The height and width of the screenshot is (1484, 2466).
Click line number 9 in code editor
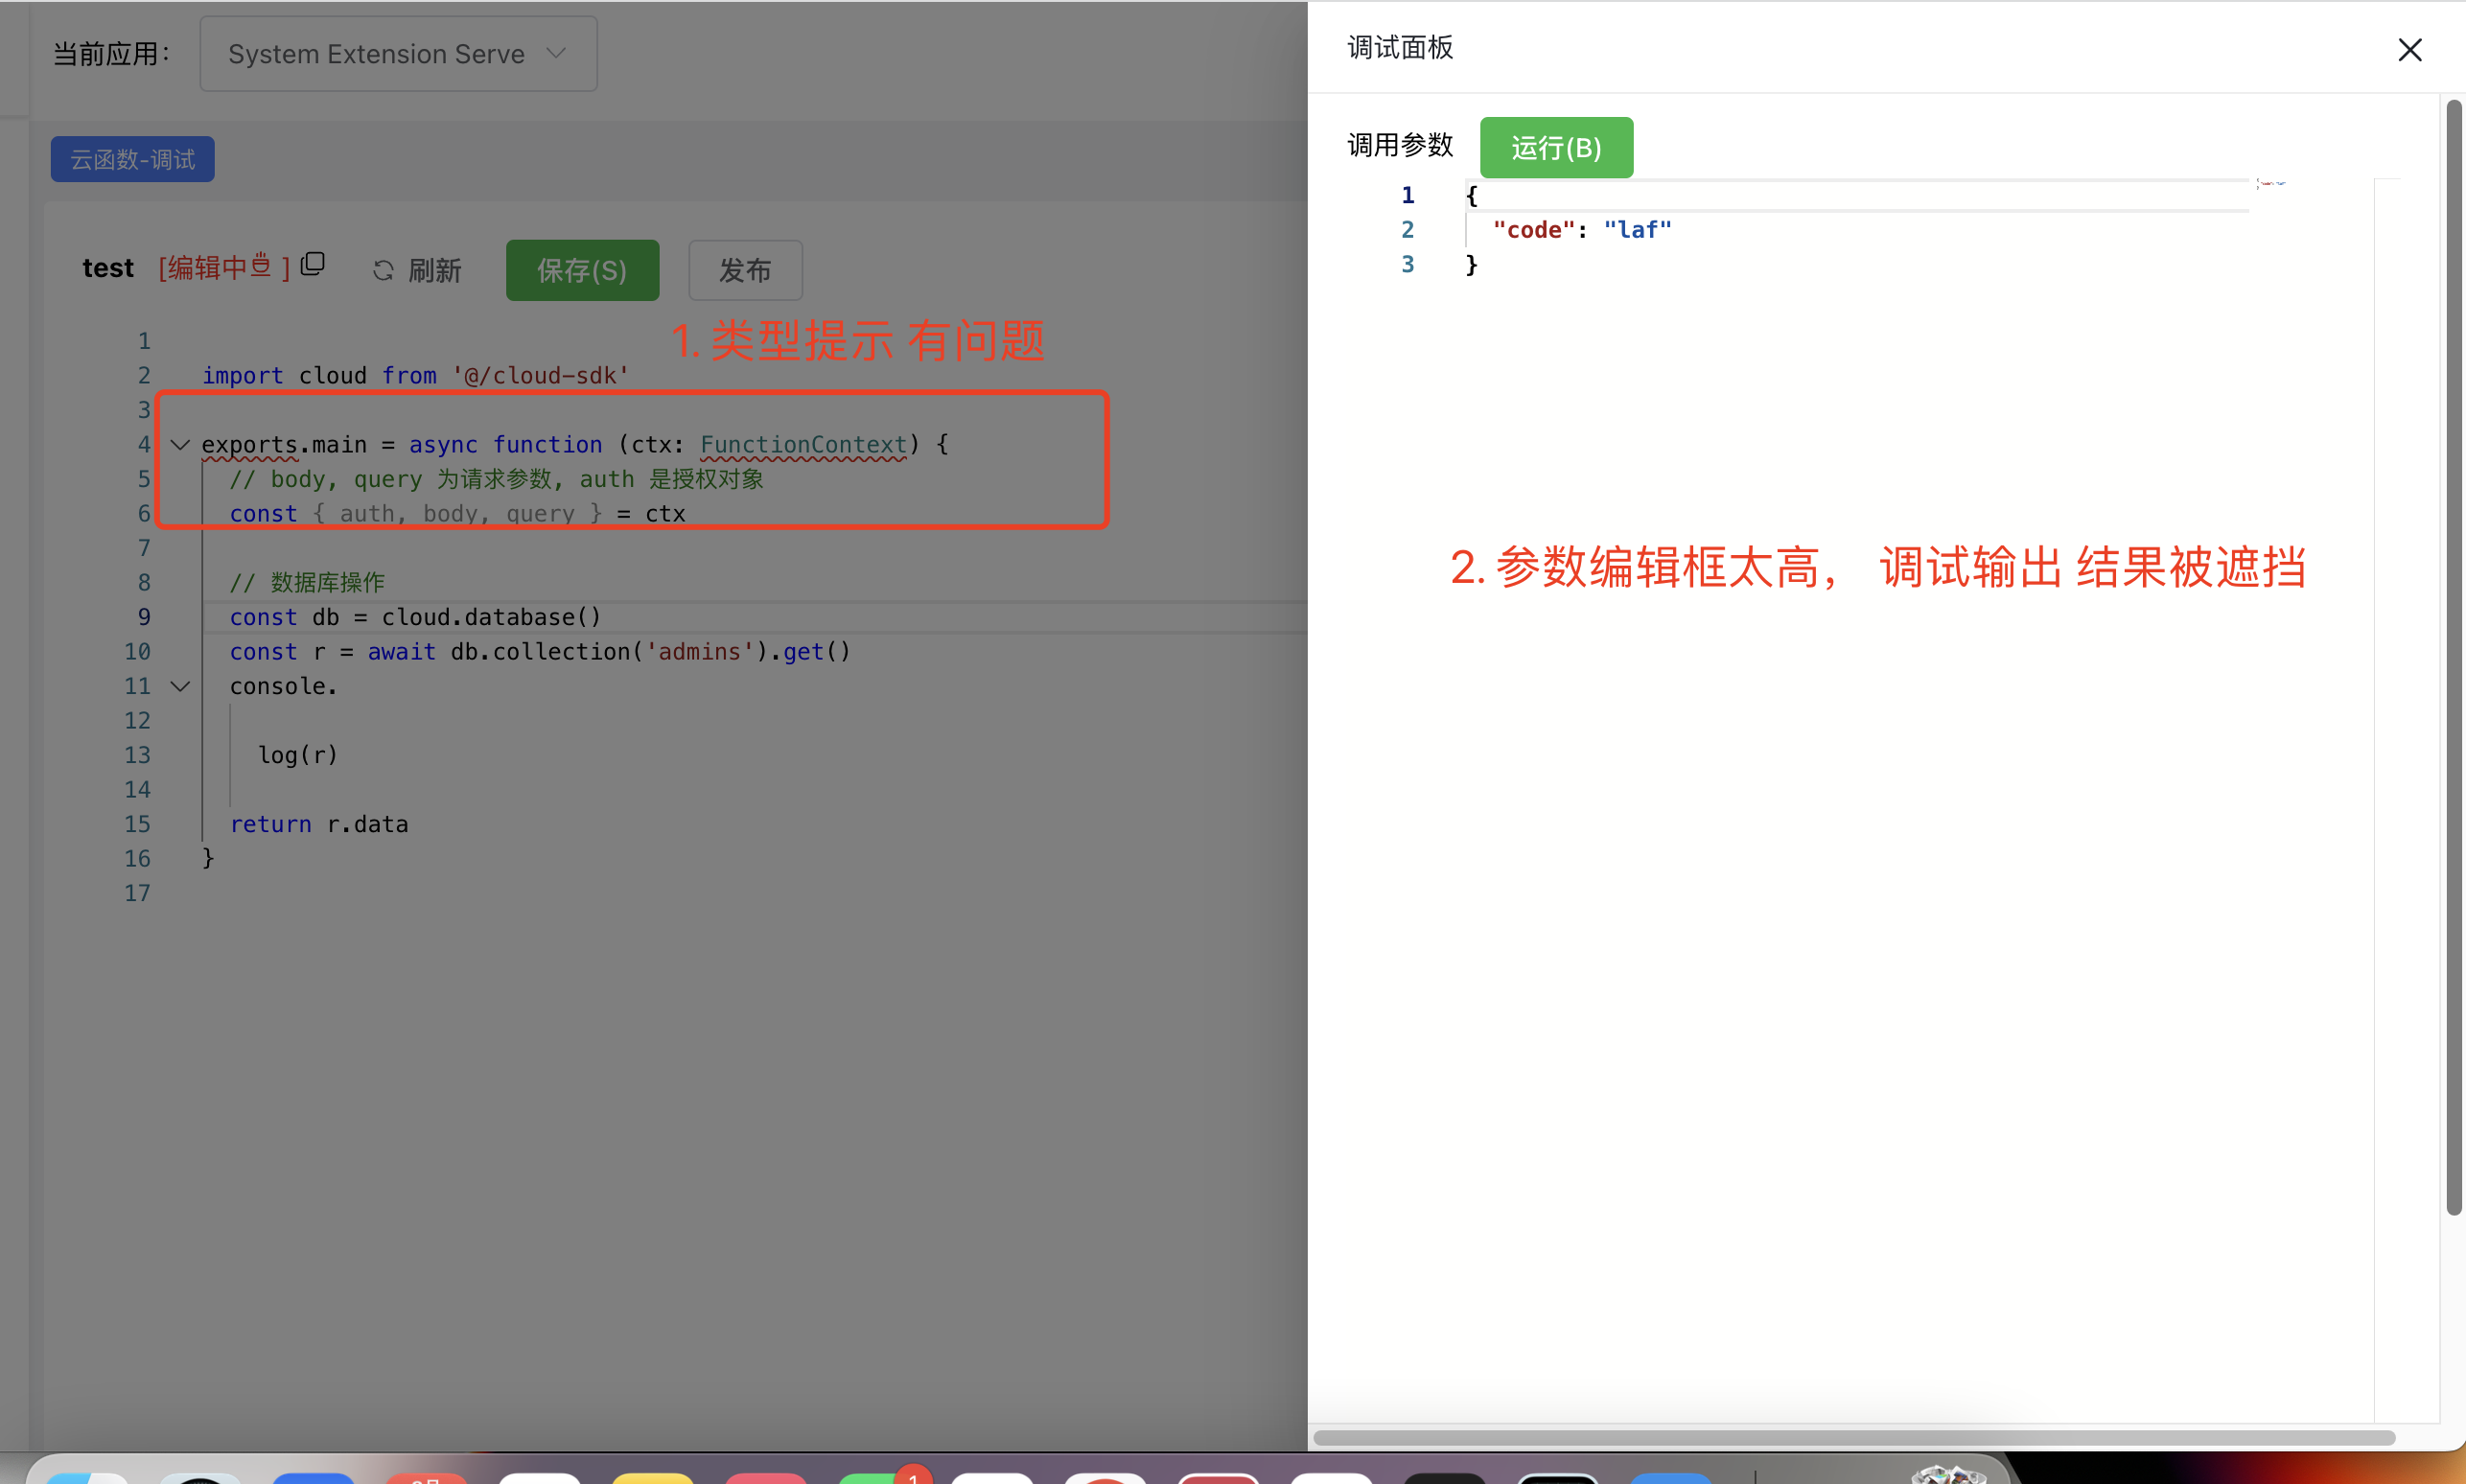coord(144,617)
